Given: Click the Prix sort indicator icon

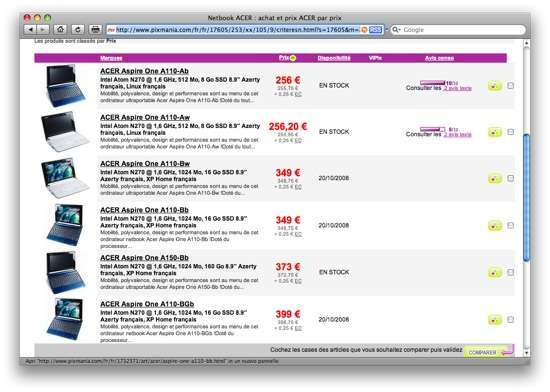Looking at the screenshot, I should tap(293, 58).
